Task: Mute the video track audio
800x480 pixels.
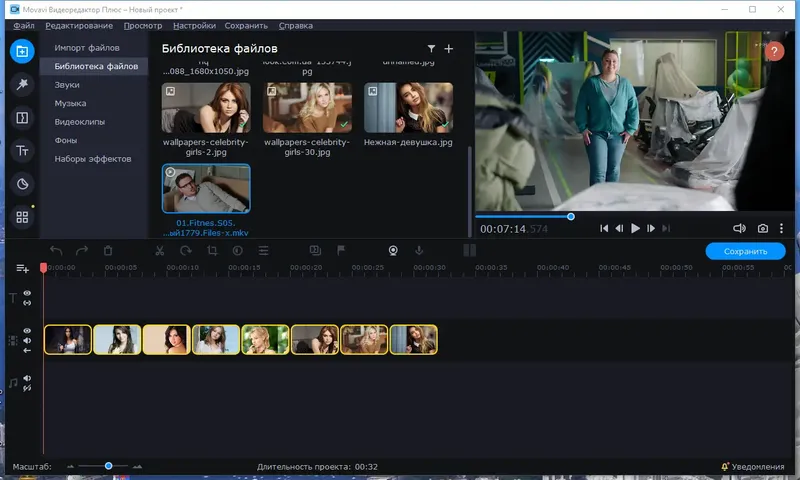Action: tap(27, 340)
